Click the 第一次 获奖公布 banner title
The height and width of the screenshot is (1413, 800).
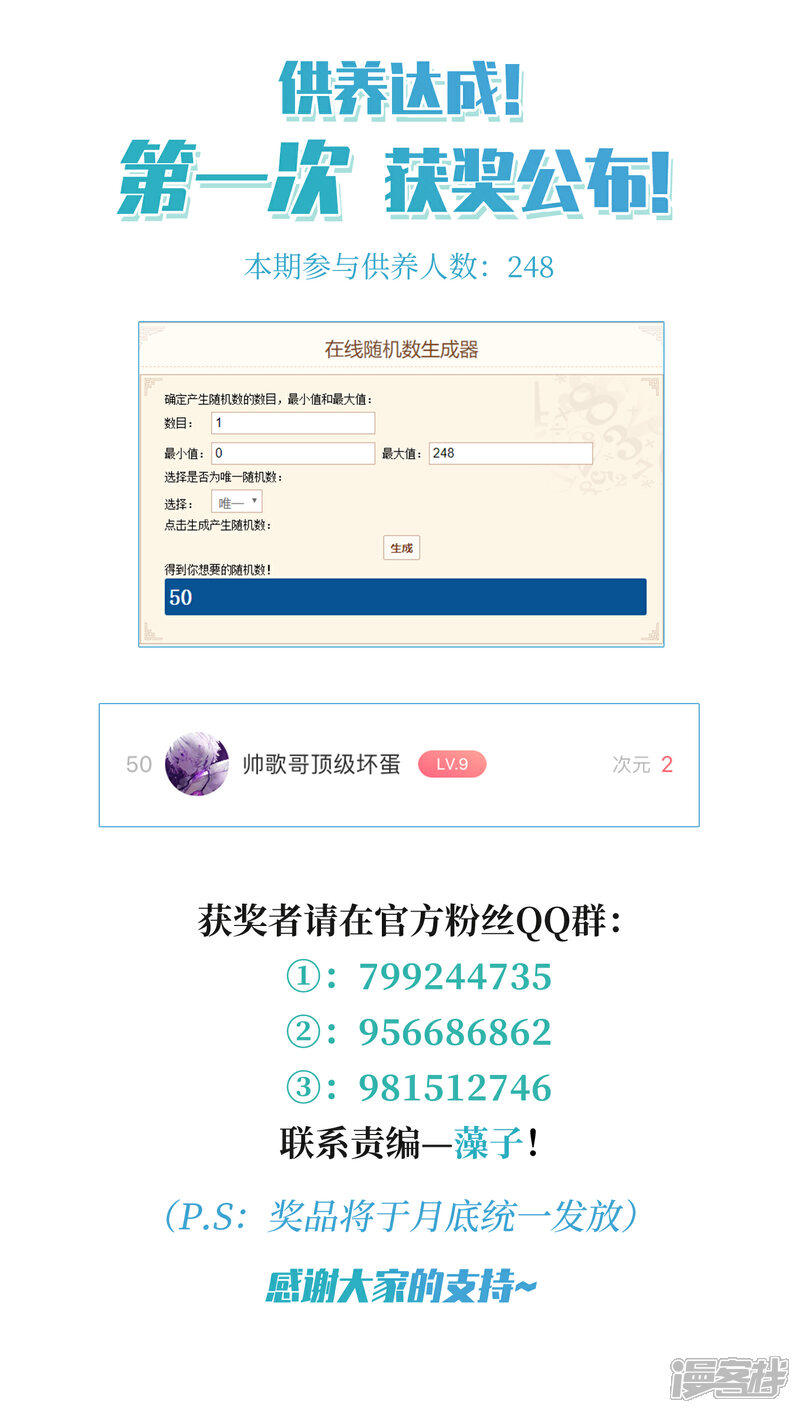[x=396, y=182]
